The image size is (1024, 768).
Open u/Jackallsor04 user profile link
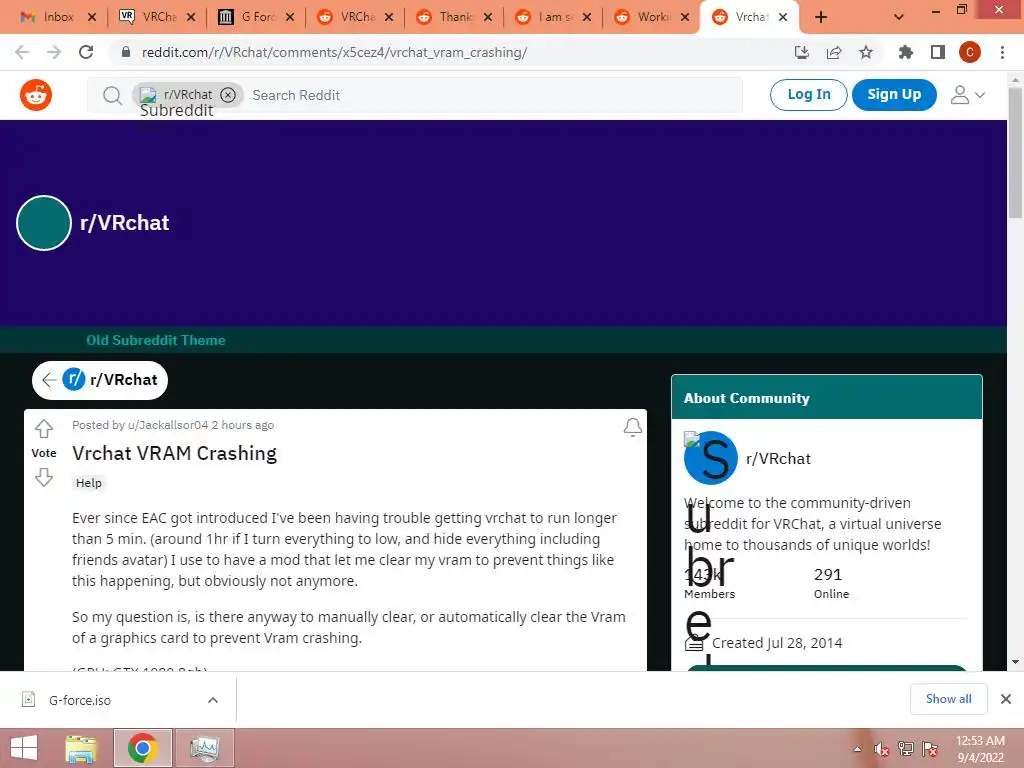168,425
